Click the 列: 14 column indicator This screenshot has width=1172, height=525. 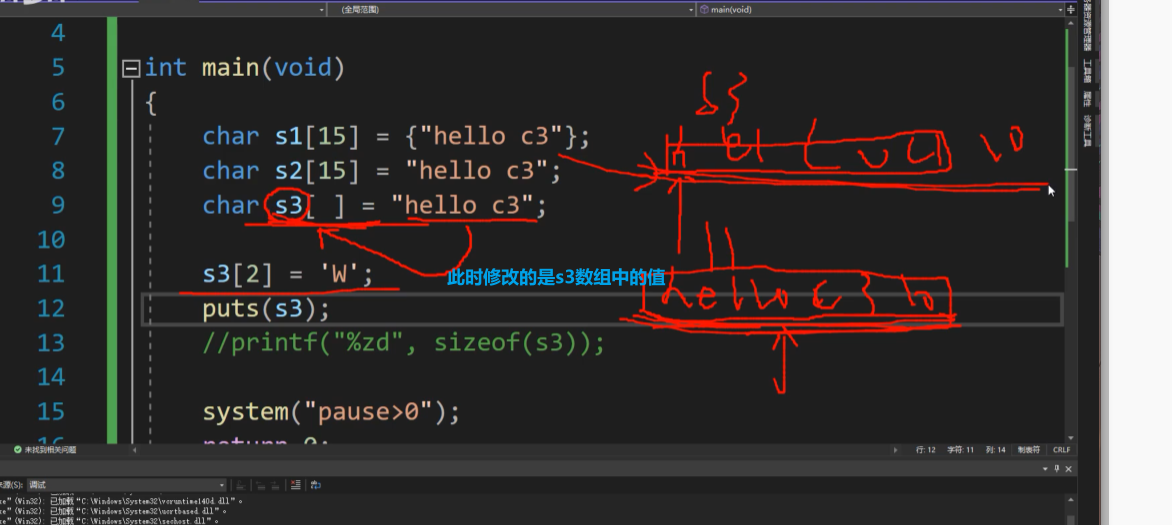[996, 450]
